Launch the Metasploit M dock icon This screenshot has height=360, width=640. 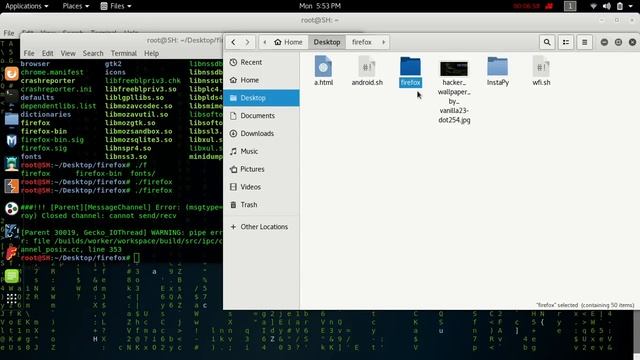pyautogui.click(x=11, y=141)
